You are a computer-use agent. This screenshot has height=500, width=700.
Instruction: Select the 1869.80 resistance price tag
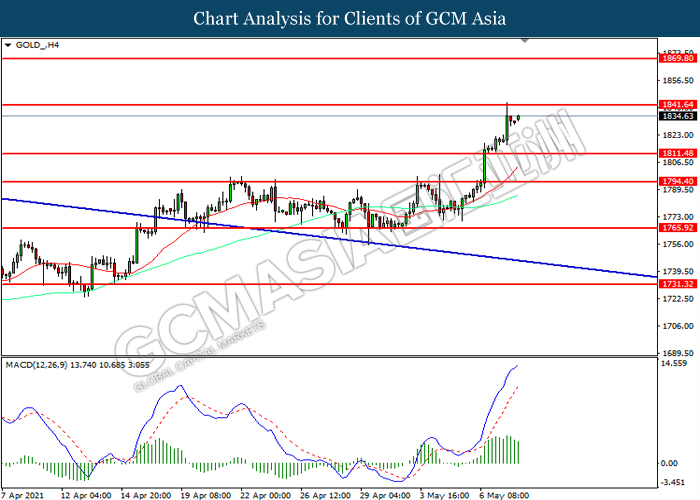pos(678,58)
